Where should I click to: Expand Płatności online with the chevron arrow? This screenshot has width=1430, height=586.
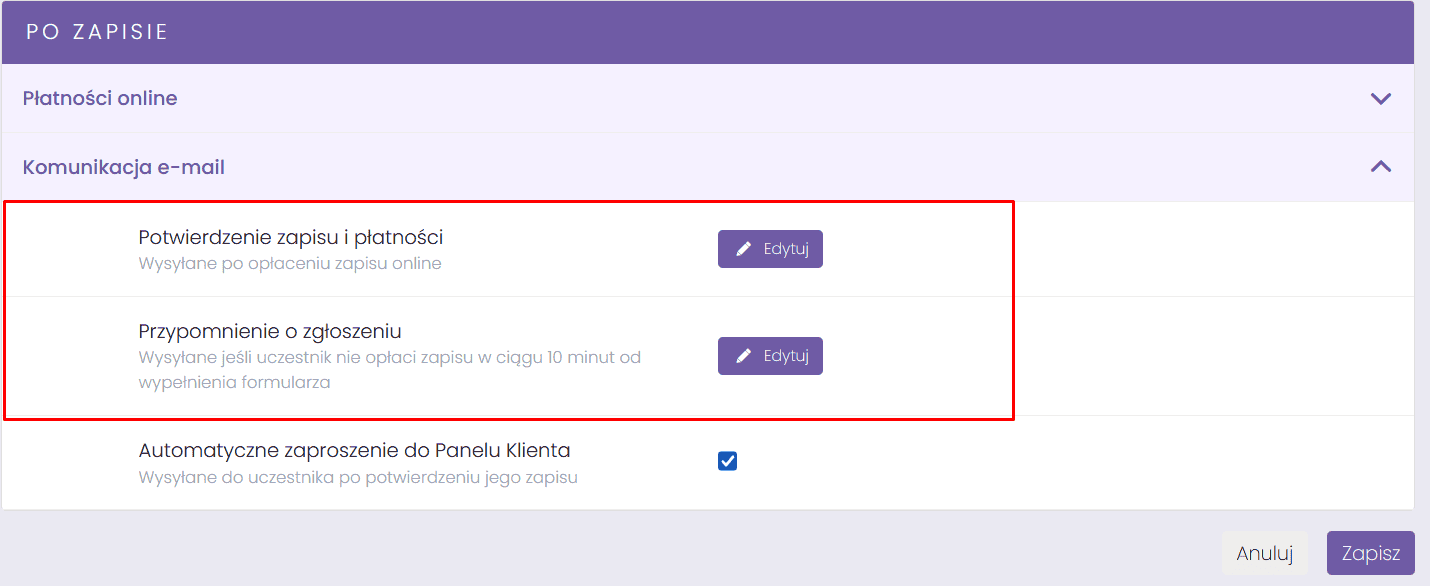[x=1380, y=99]
